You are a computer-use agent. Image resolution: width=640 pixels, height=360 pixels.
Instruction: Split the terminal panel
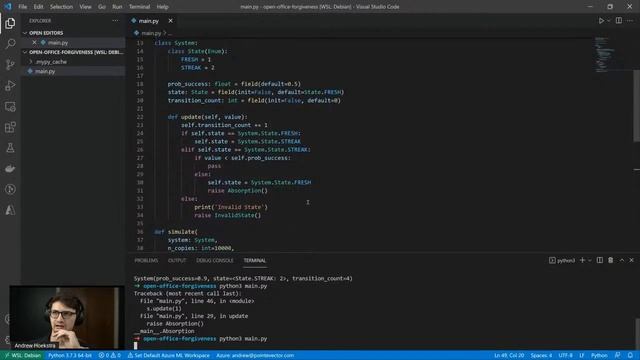600,260
